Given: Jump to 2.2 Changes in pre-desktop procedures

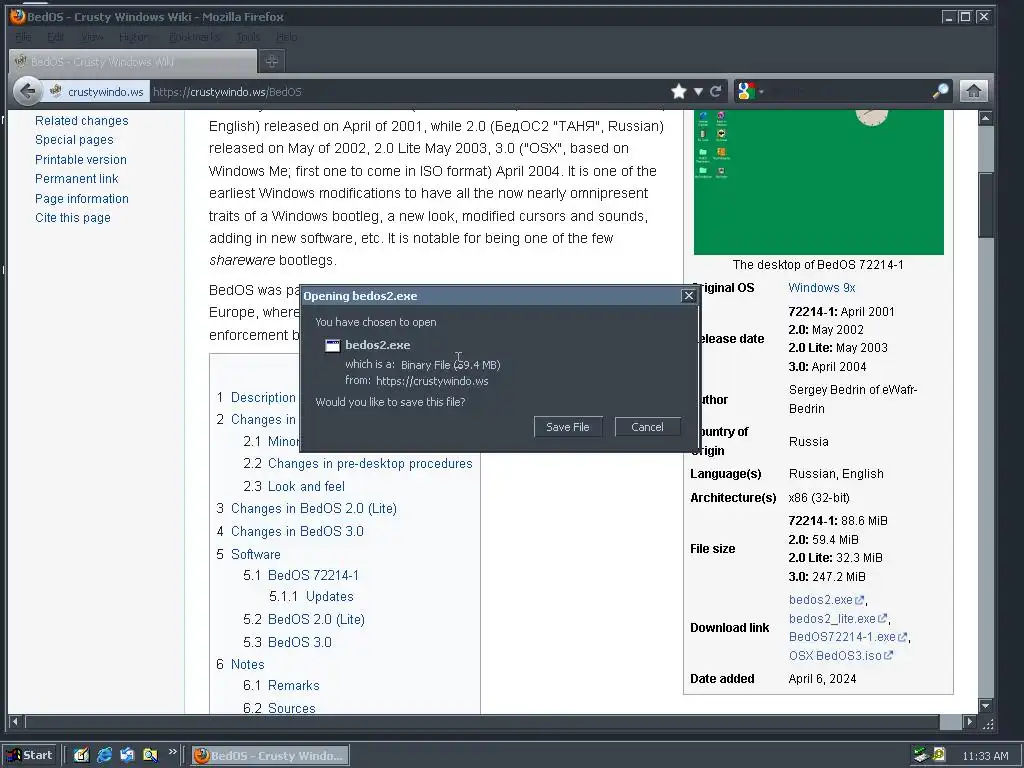Looking at the screenshot, I should 358,464.
